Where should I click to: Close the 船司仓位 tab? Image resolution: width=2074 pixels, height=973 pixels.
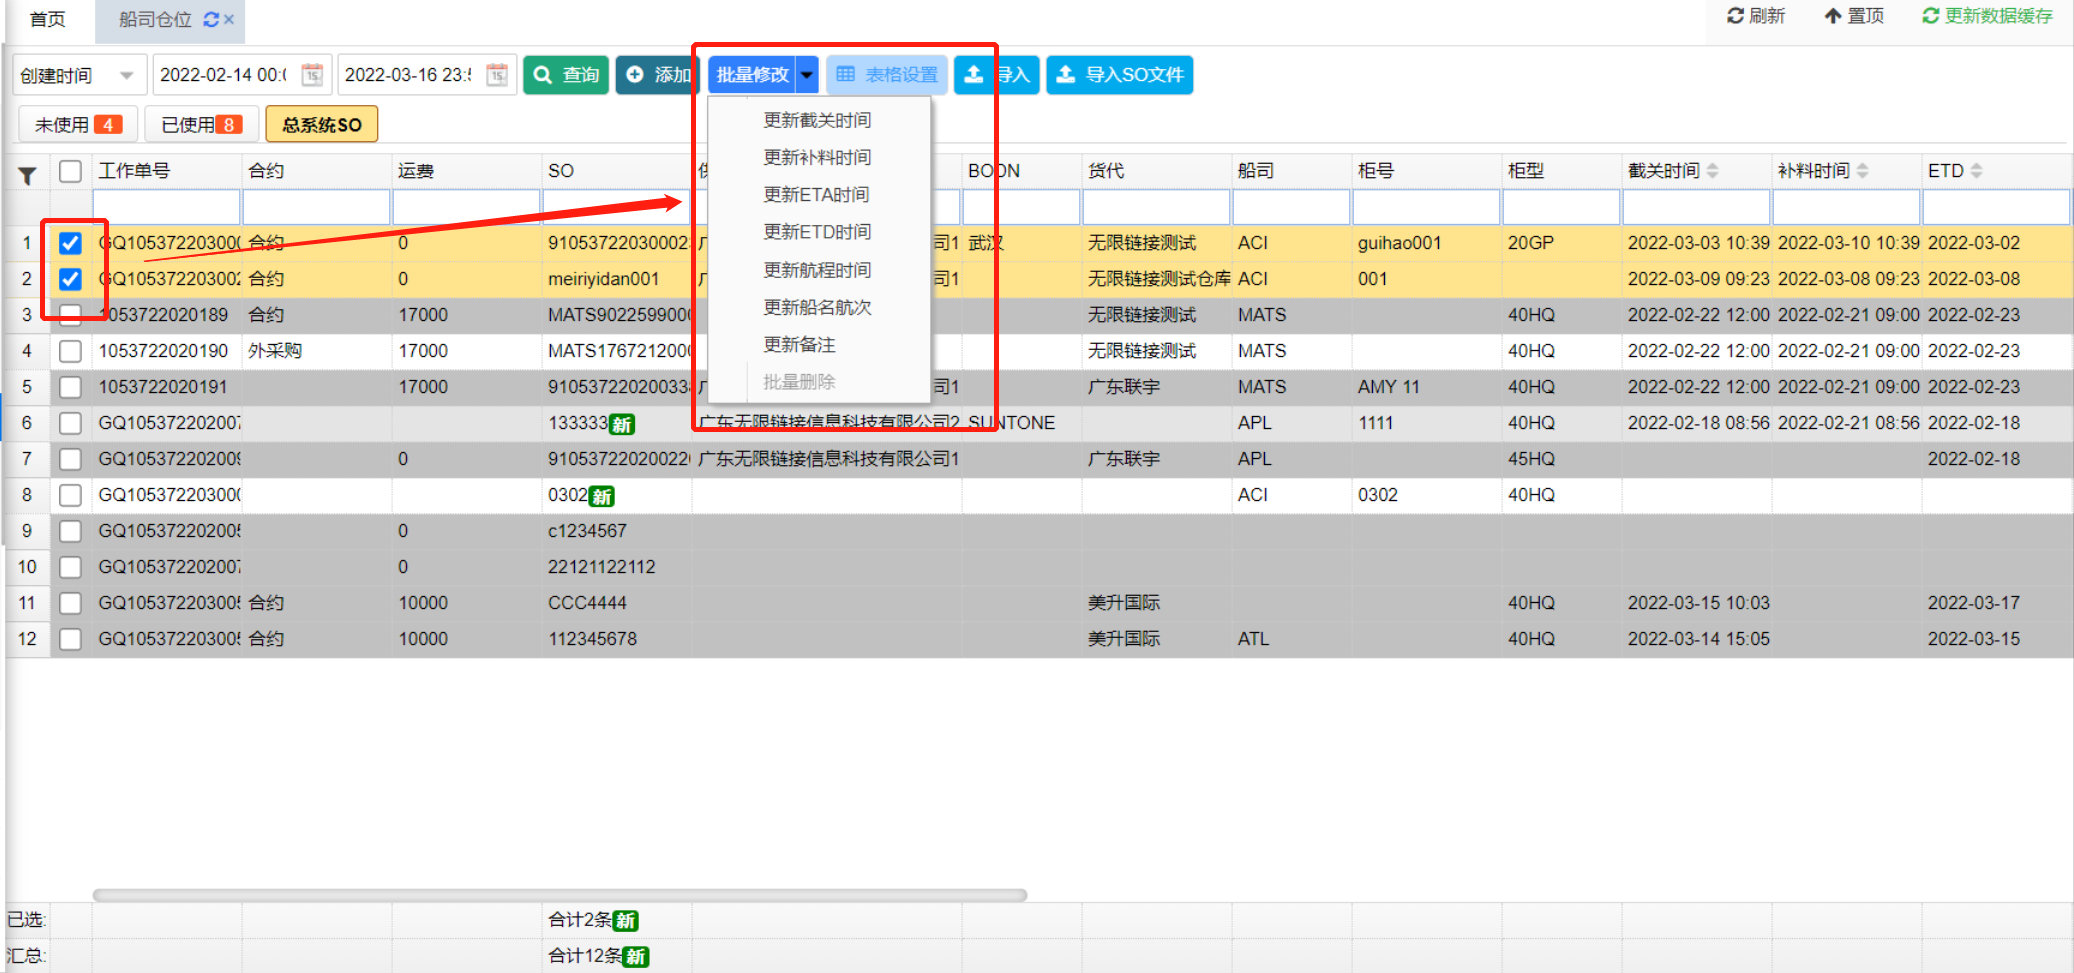(229, 19)
